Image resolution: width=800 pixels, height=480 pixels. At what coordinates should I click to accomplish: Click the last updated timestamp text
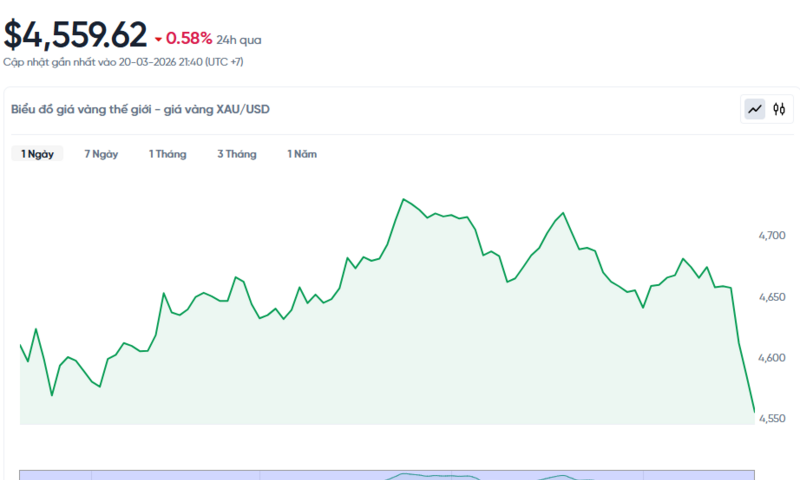[123, 62]
